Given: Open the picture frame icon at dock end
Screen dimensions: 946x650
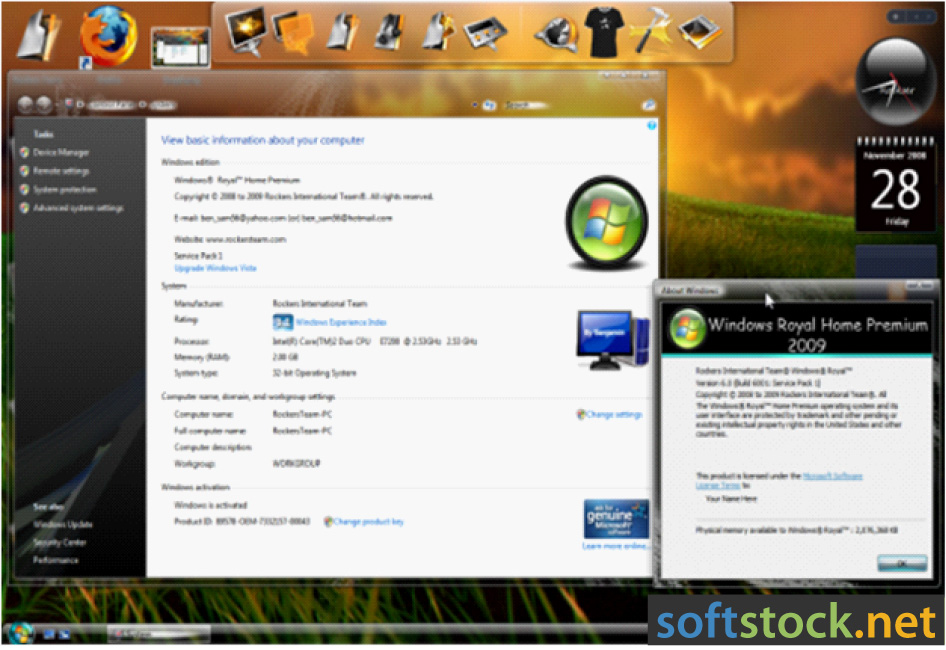Looking at the screenshot, I should tap(700, 31).
